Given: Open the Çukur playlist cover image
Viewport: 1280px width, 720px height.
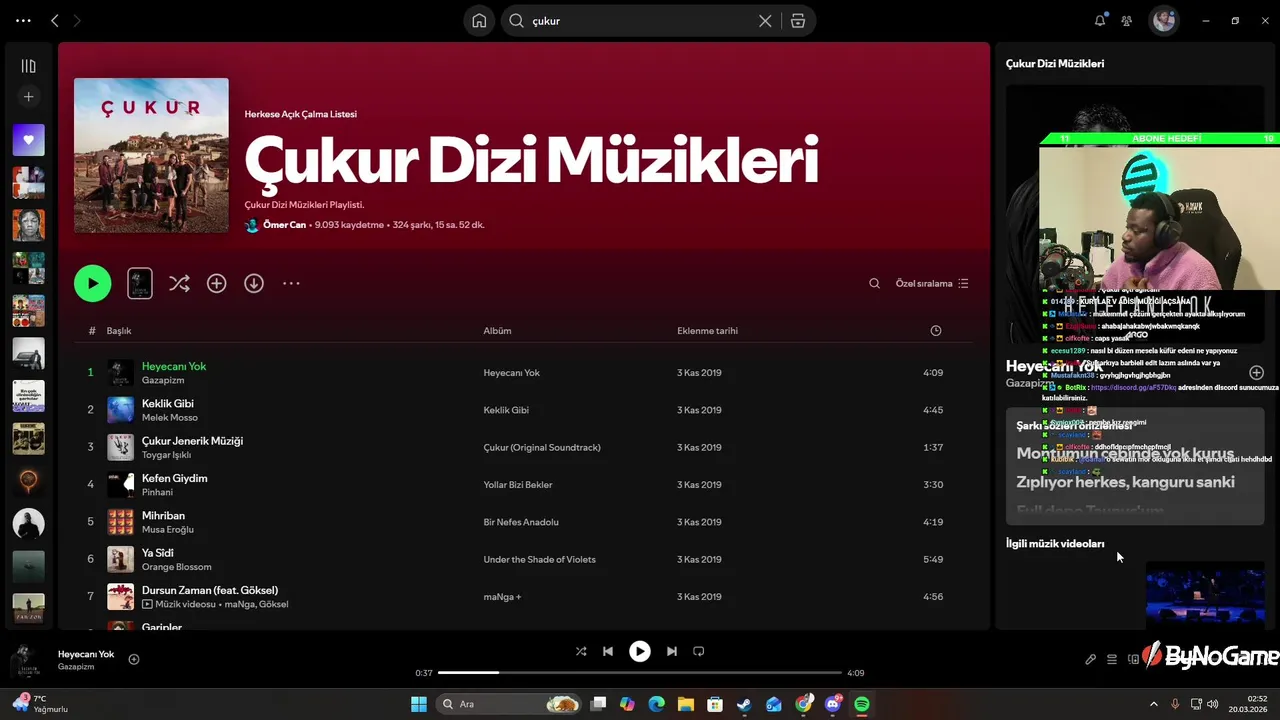Looking at the screenshot, I should [x=151, y=155].
